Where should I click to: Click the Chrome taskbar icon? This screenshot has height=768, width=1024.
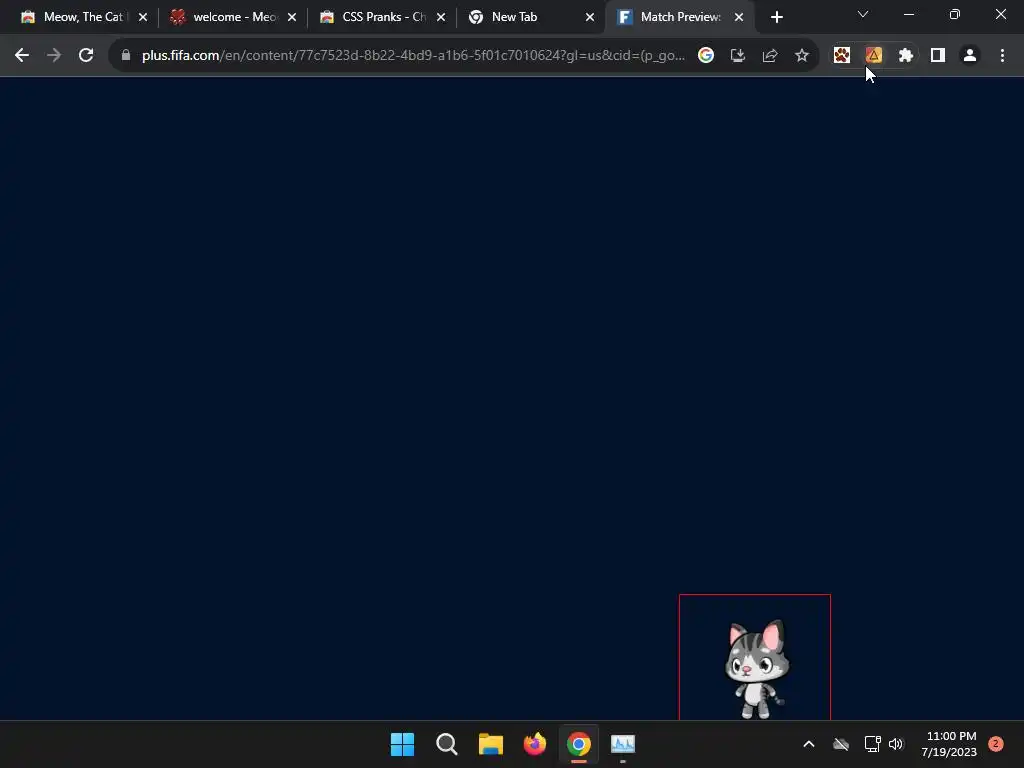pos(579,744)
